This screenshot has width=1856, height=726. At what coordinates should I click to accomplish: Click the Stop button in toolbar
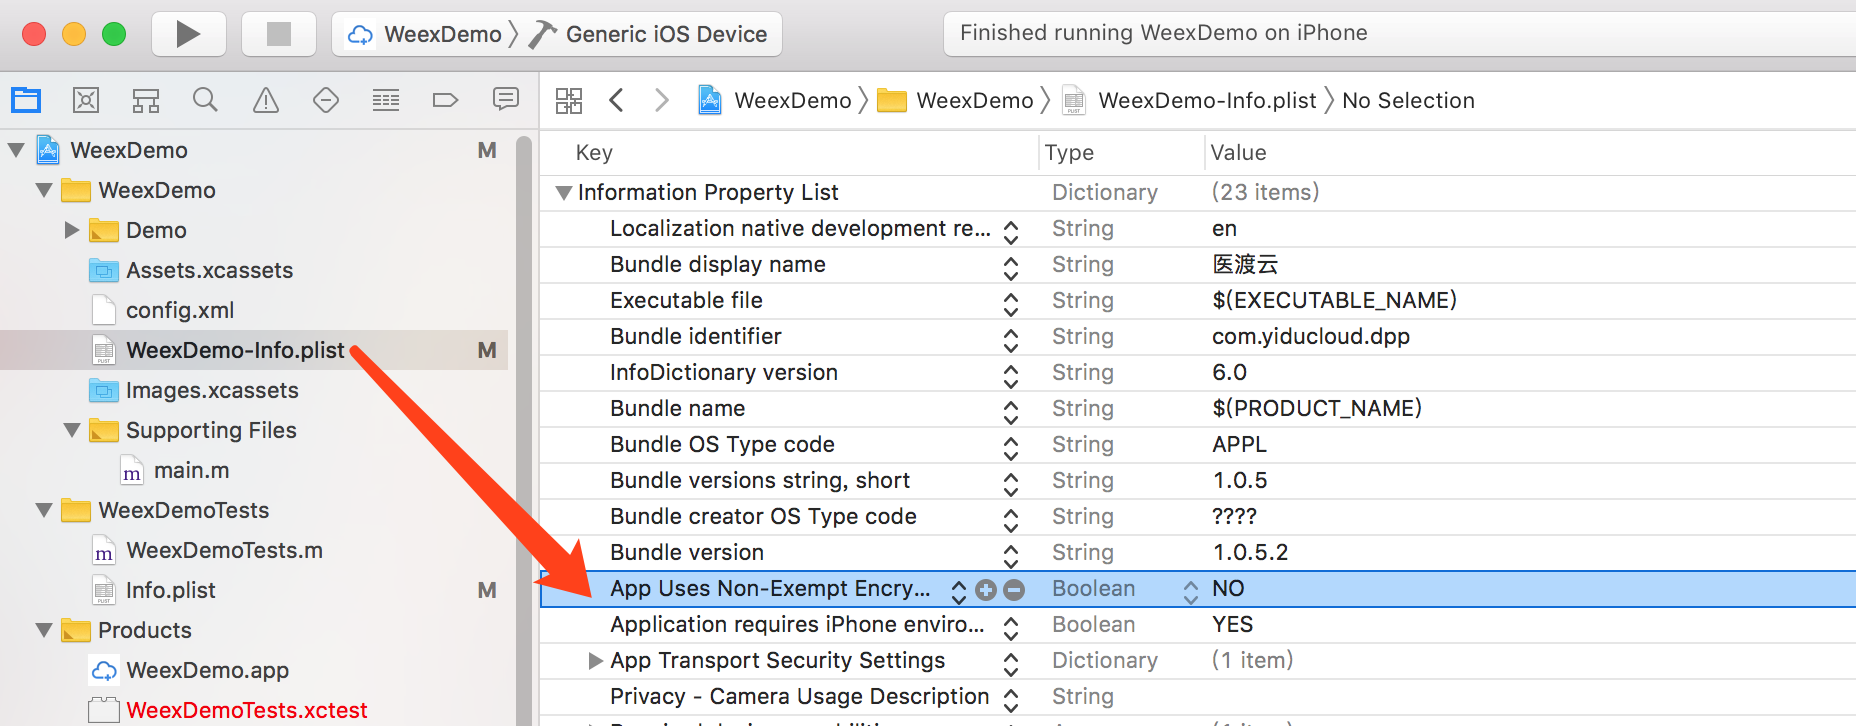click(279, 35)
